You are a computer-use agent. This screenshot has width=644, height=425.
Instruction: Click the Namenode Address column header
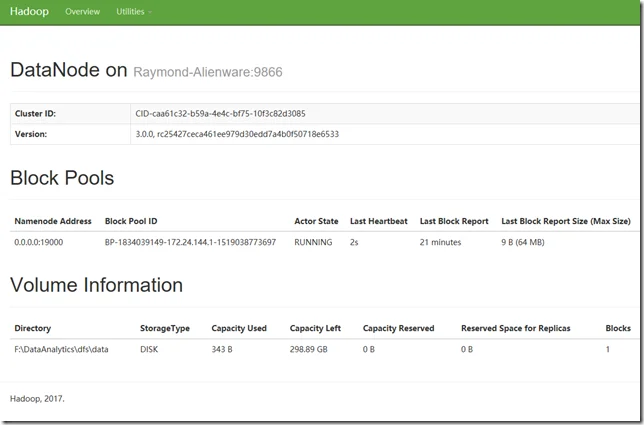(x=53, y=221)
